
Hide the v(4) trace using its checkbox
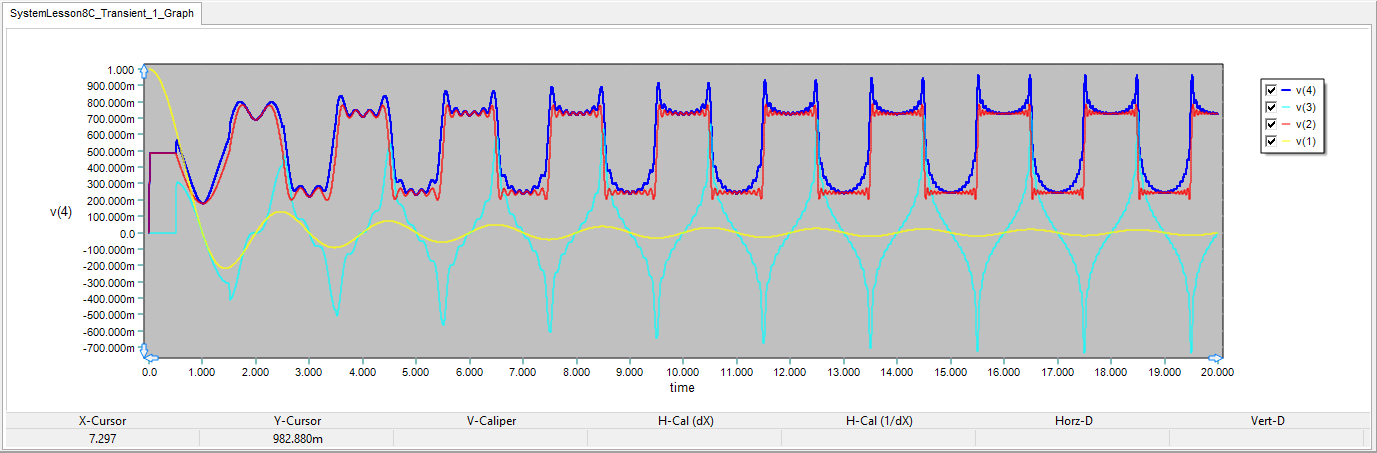pos(1270,90)
